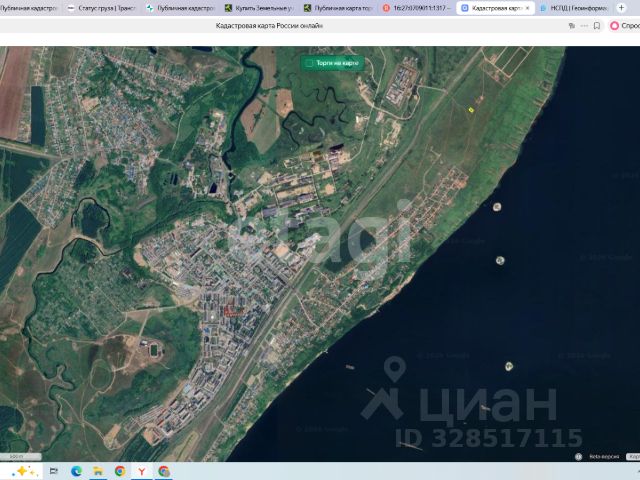Switch to the "16:27:070901:1317" tab
Viewport: 640px width, 480px height.
pyautogui.click(x=417, y=8)
